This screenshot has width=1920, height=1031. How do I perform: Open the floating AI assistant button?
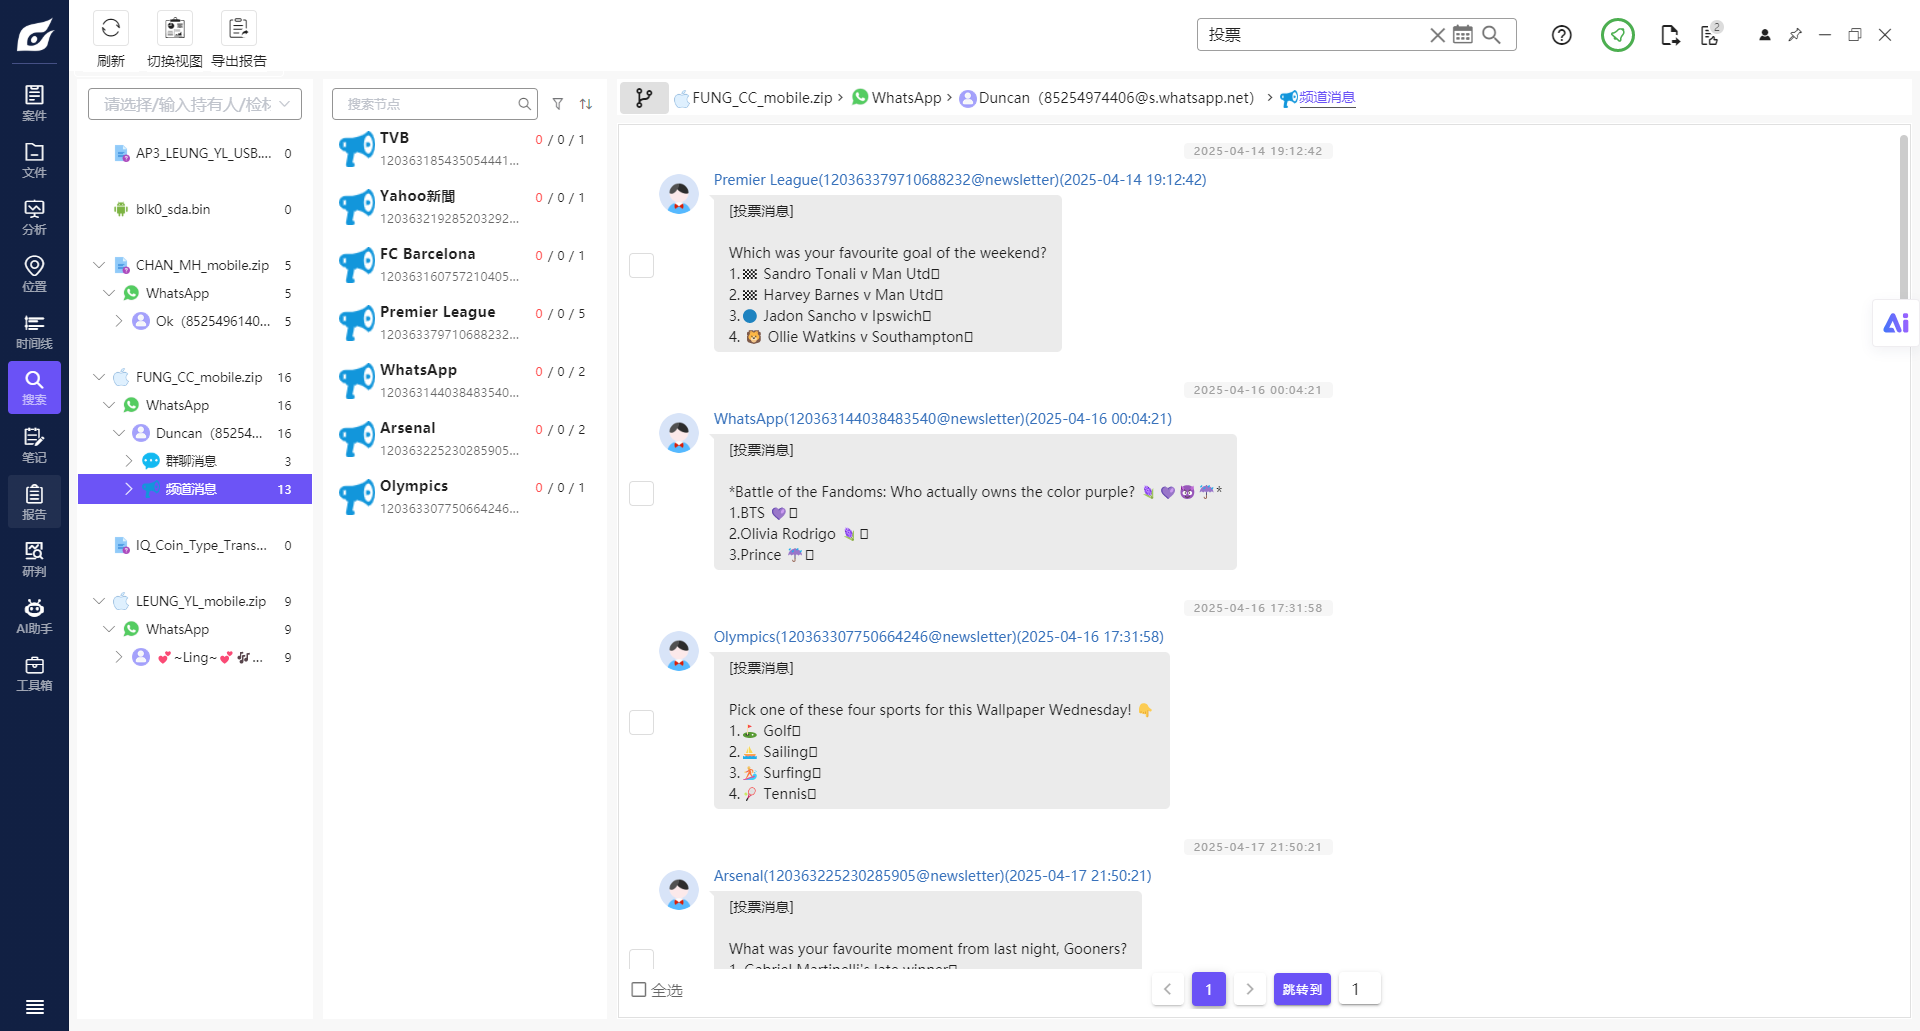[1896, 323]
